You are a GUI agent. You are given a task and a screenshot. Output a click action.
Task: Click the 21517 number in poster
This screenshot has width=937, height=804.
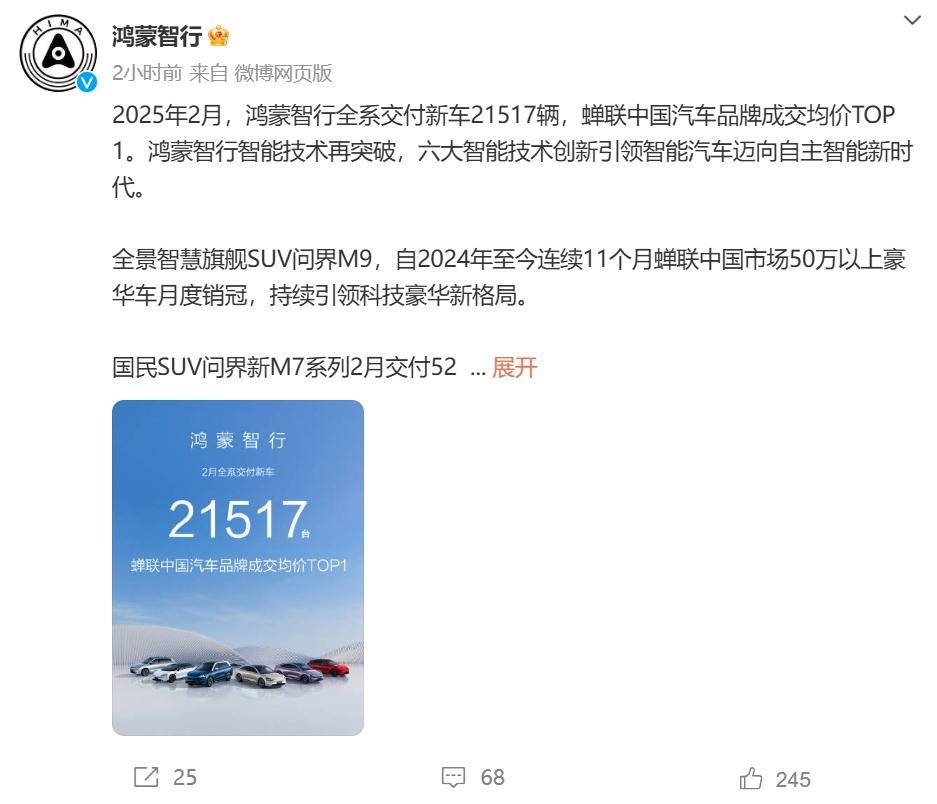(x=238, y=519)
